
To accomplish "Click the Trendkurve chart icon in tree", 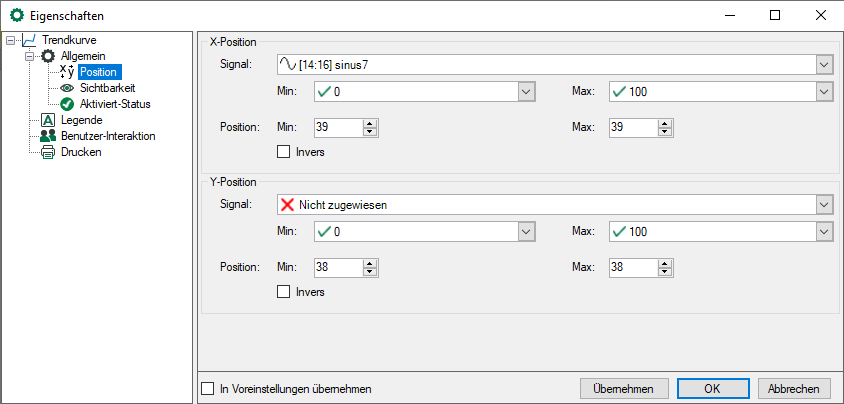I will (29, 40).
